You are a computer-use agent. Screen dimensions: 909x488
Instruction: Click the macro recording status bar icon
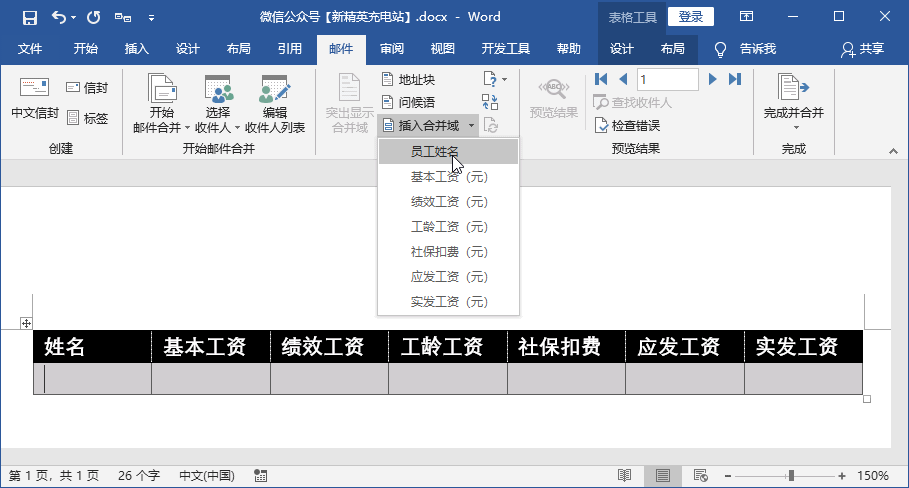point(261,476)
